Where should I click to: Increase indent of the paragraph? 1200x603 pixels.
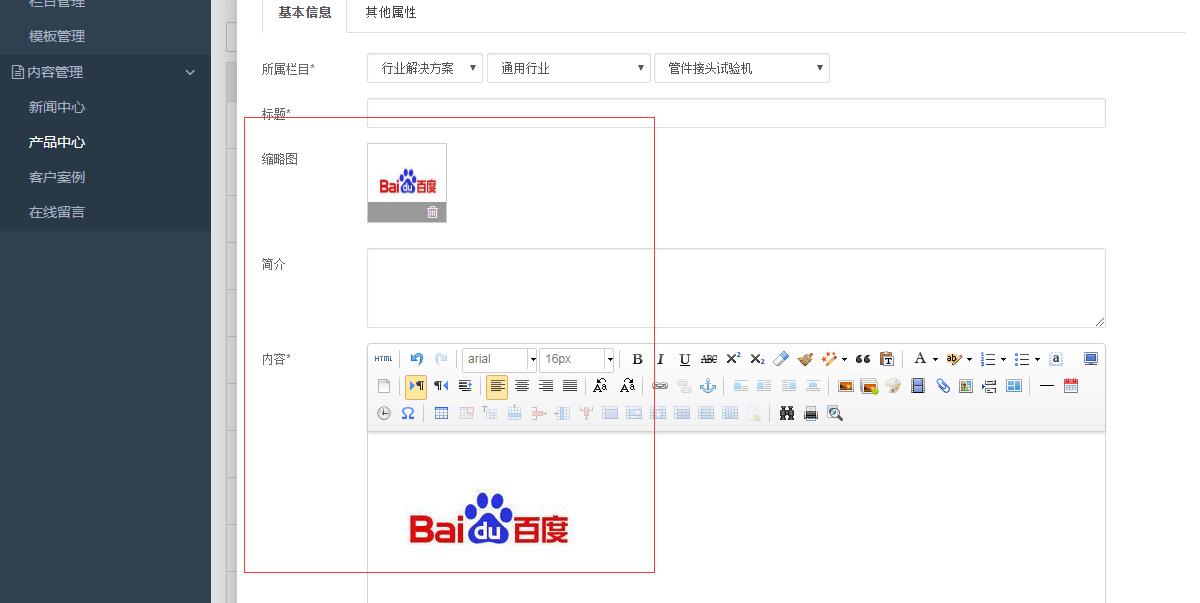tap(465, 386)
